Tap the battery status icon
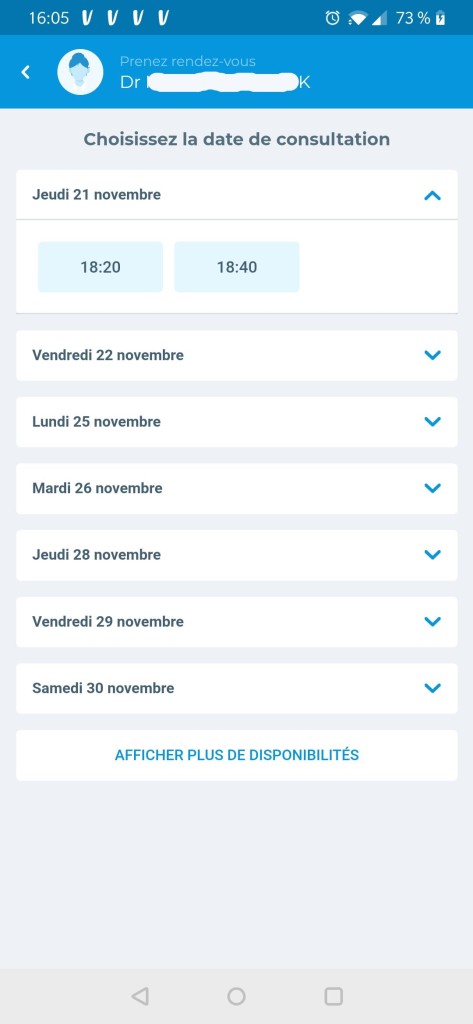Screen dimensions: 473x1024 coord(441,18)
